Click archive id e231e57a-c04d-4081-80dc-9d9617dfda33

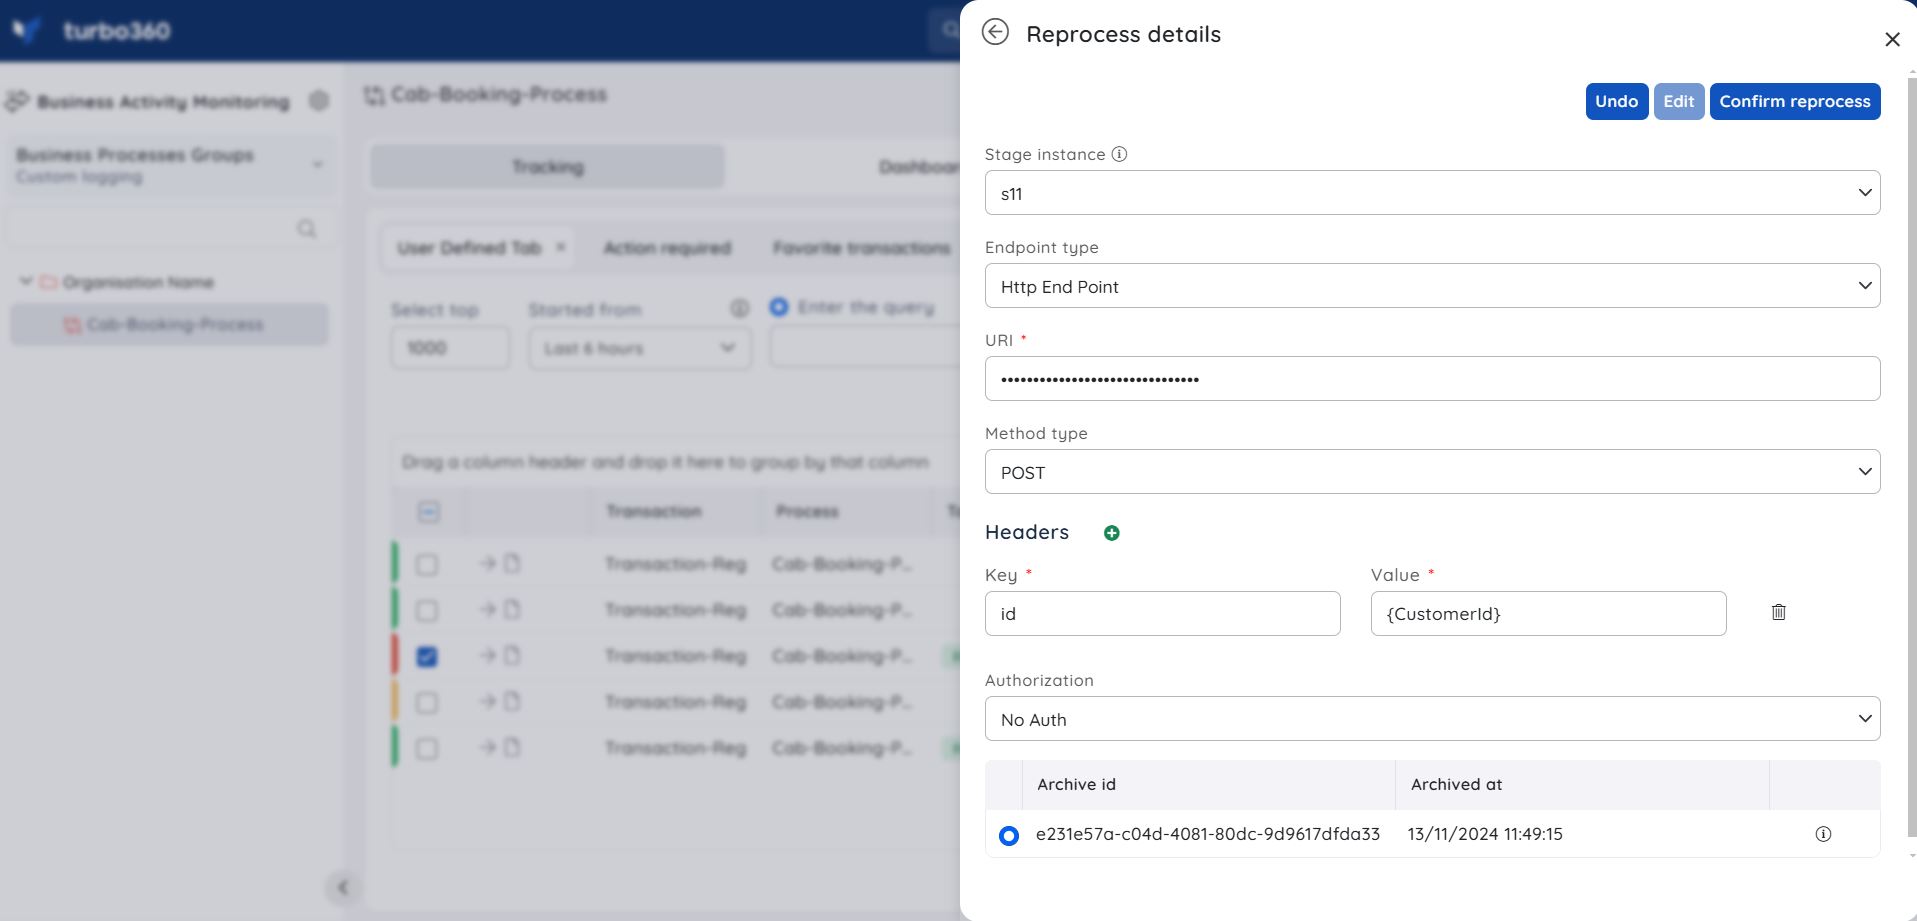click(1207, 834)
